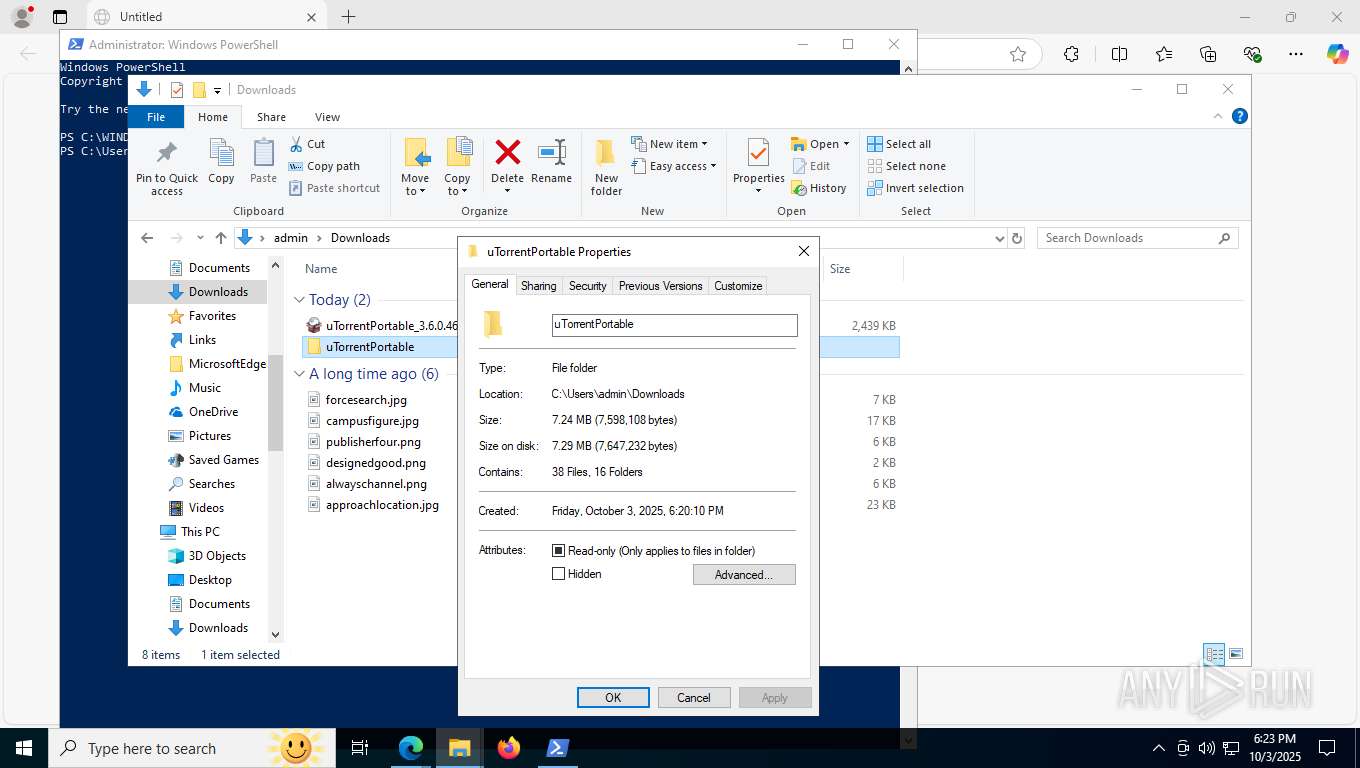
Task: Click the quick access toolbar properties checkmark icon
Action: 177,90
